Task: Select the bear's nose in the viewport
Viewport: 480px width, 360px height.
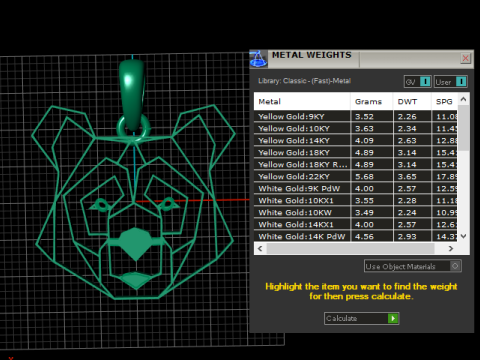Action: 135,244
